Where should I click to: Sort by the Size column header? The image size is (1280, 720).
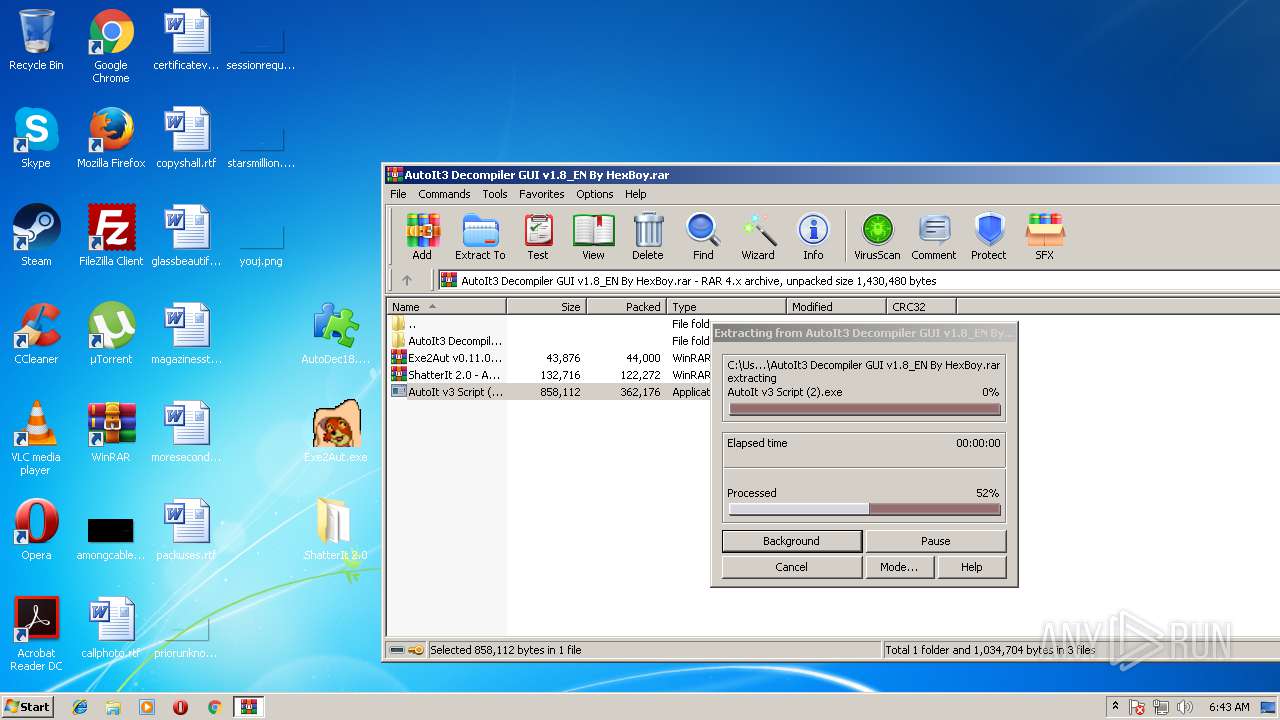(546, 307)
